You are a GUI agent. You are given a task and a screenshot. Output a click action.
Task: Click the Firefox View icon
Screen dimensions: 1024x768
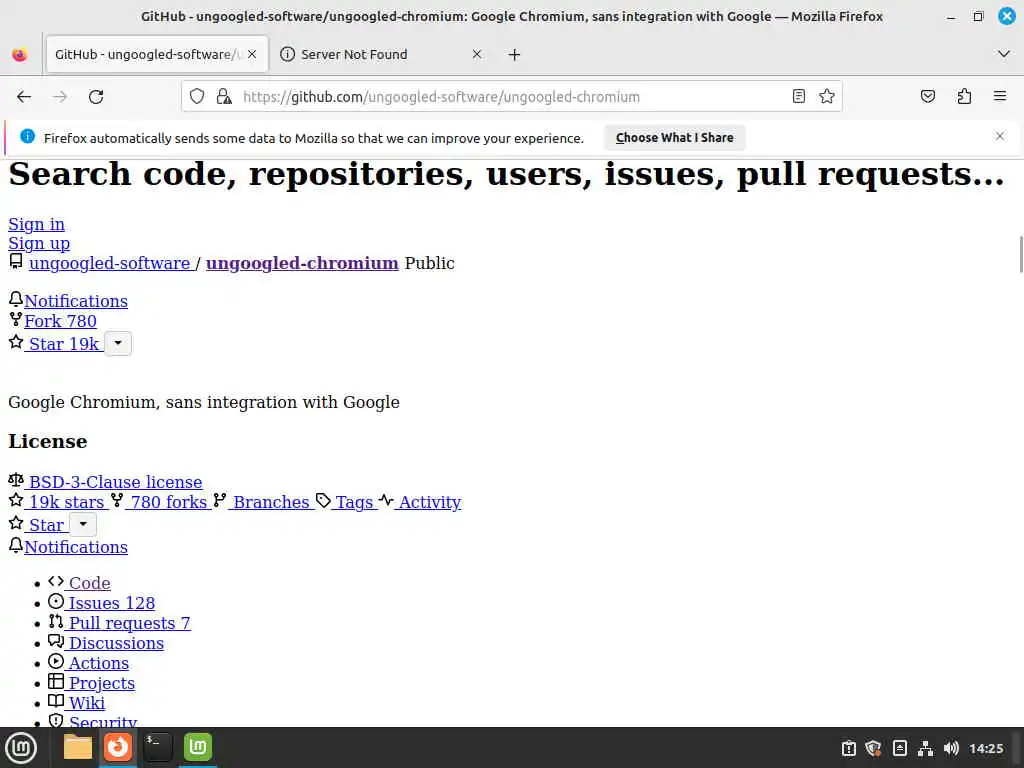coord(20,55)
